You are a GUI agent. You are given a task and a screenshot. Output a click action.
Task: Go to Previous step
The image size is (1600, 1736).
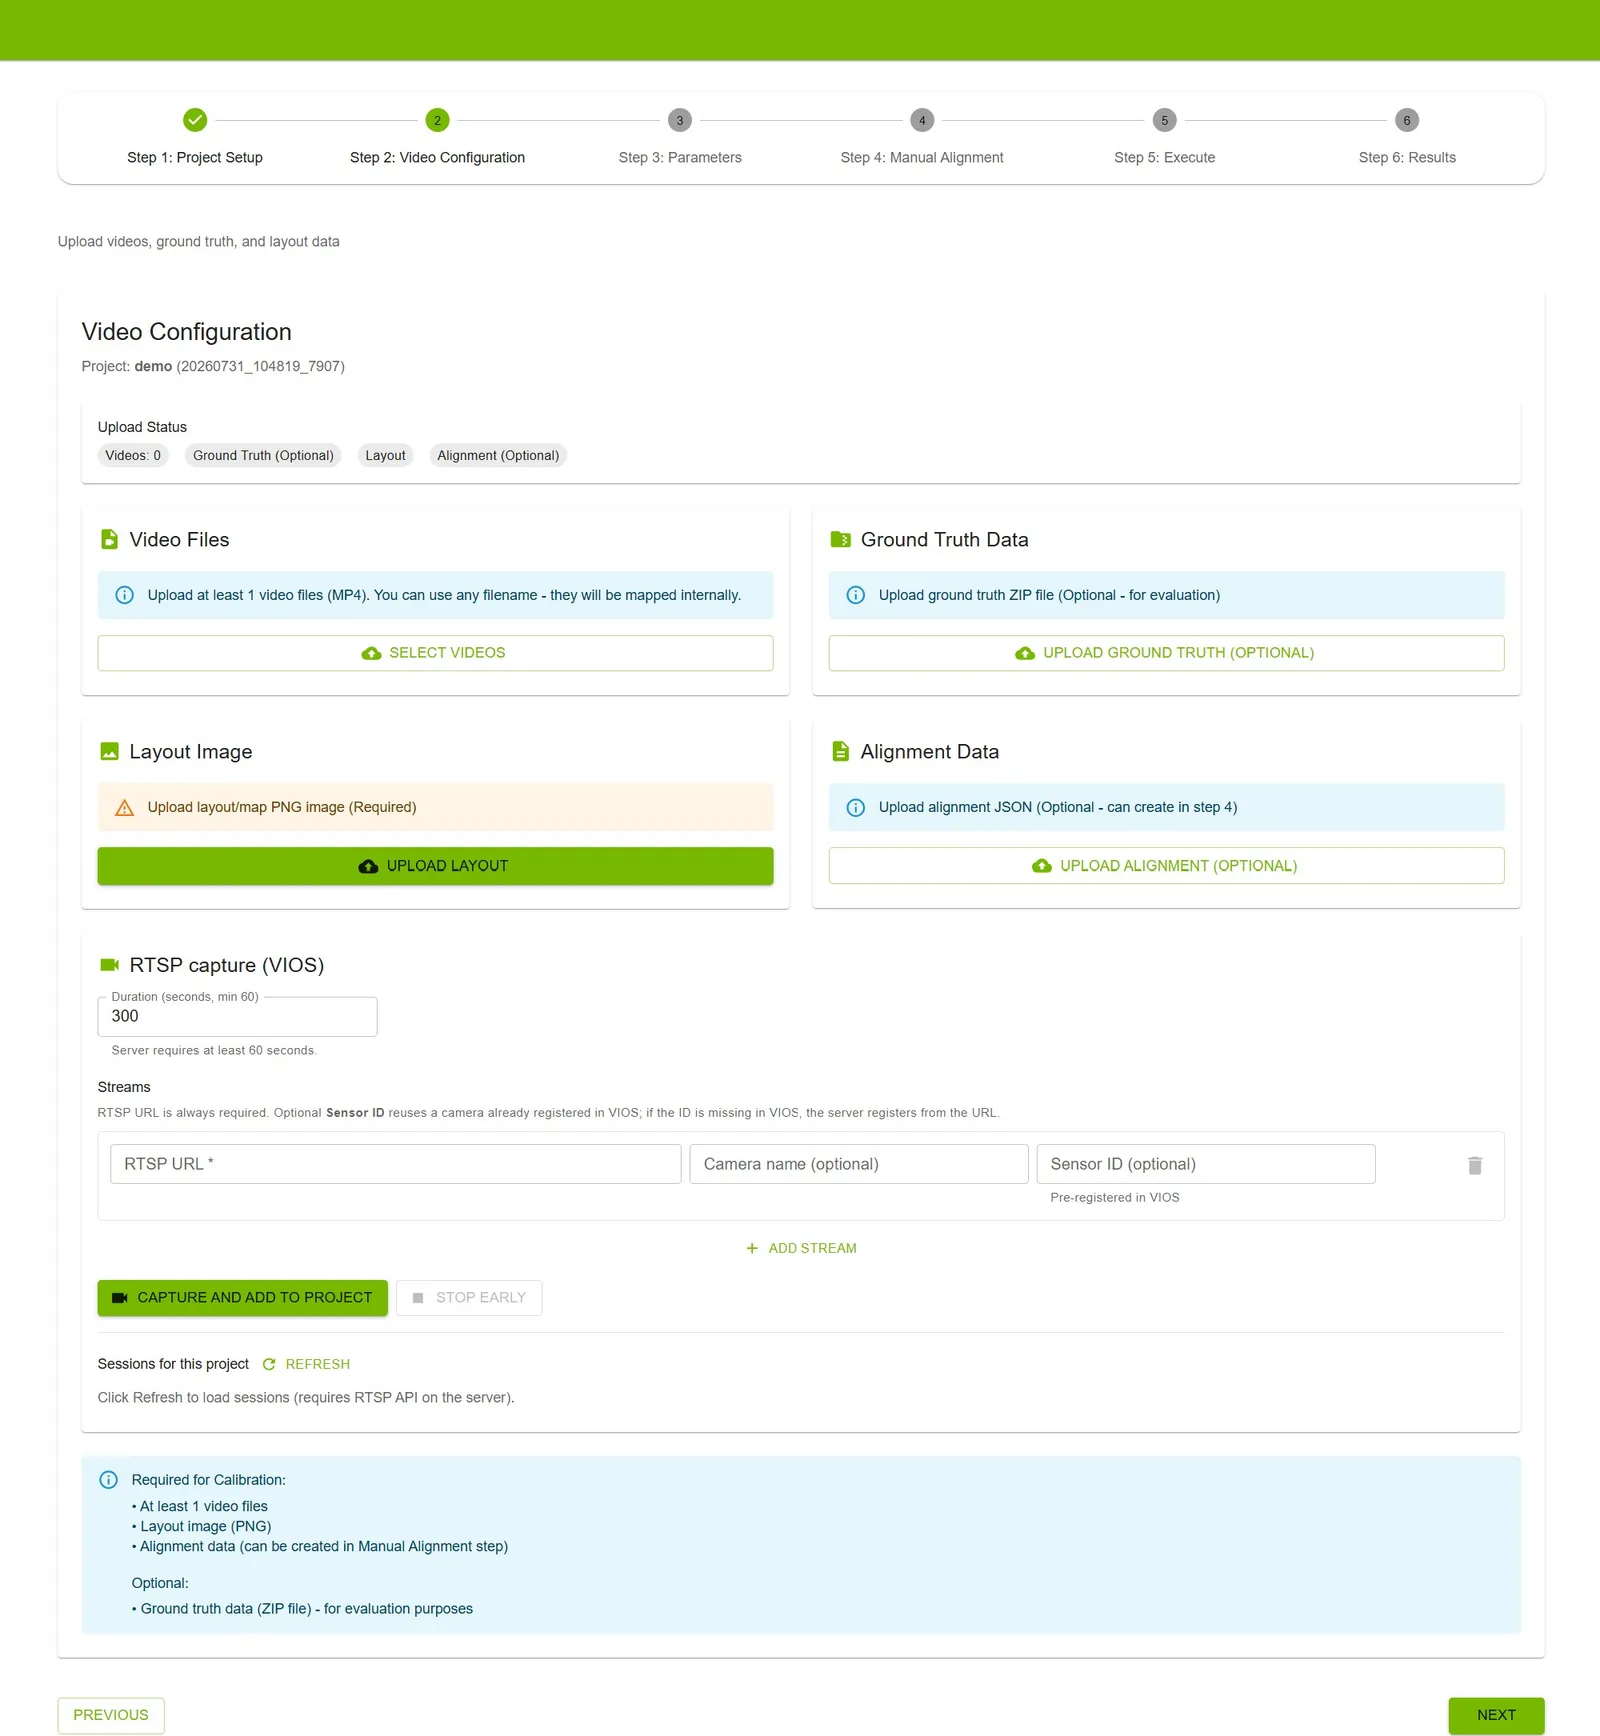(111, 1715)
